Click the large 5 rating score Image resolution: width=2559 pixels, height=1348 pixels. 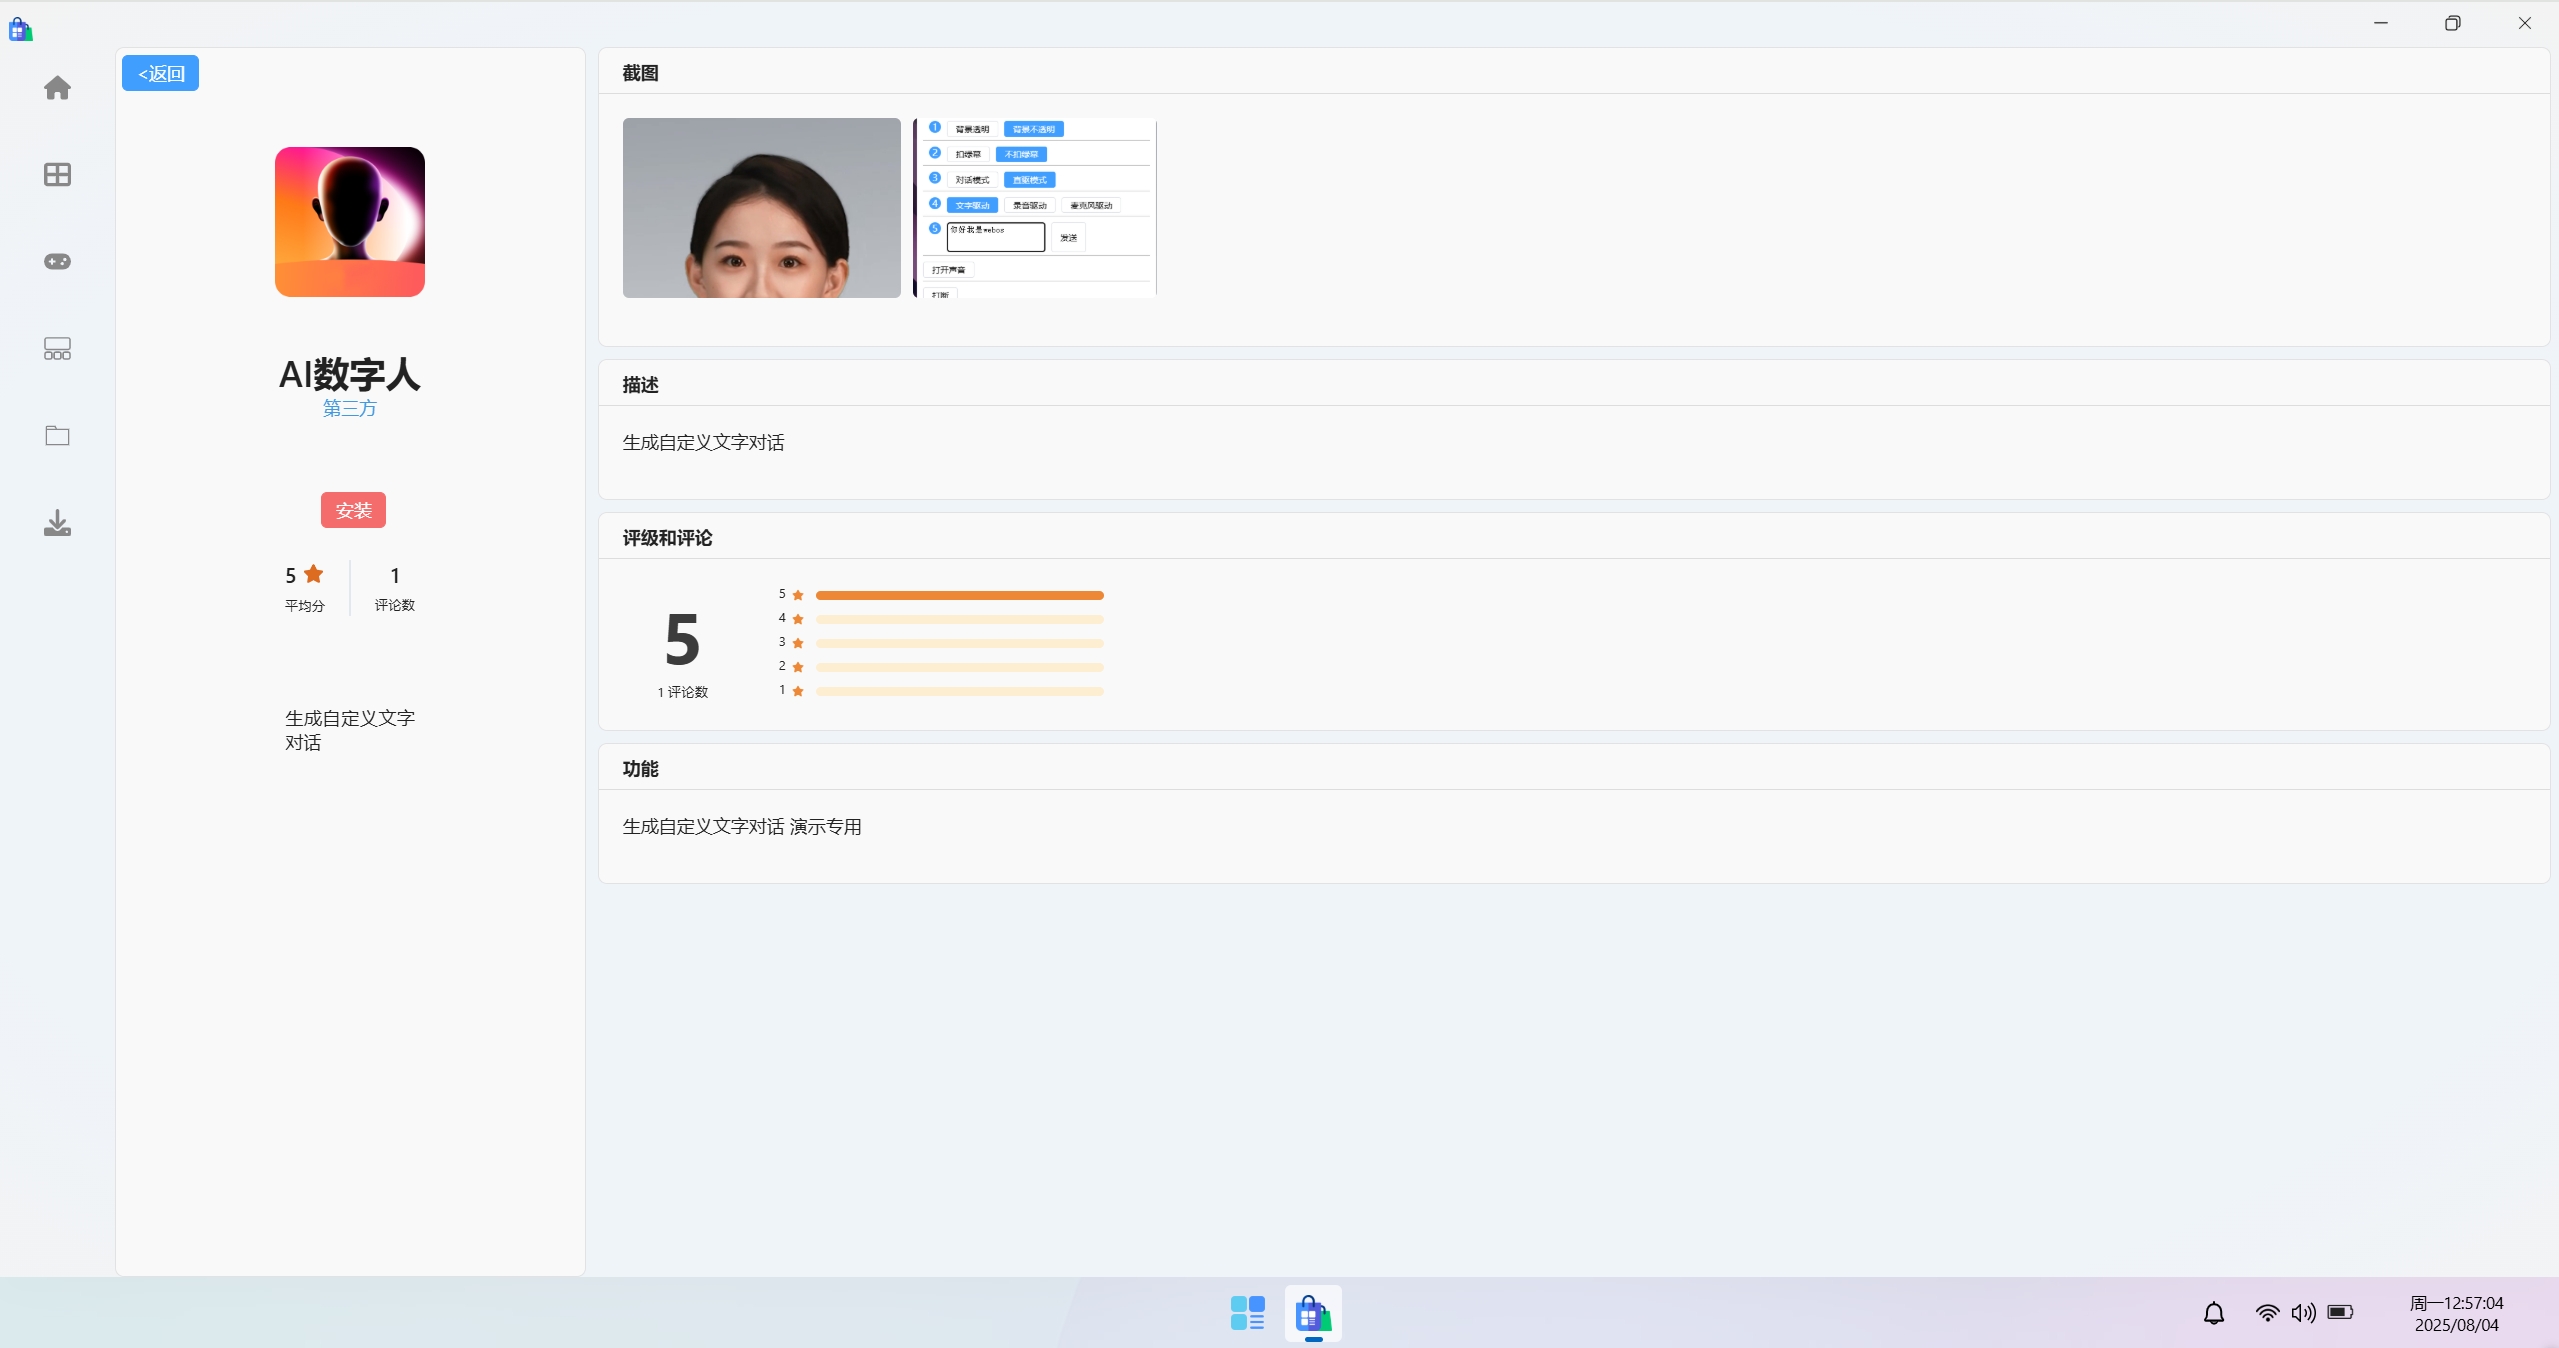click(x=682, y=640)
